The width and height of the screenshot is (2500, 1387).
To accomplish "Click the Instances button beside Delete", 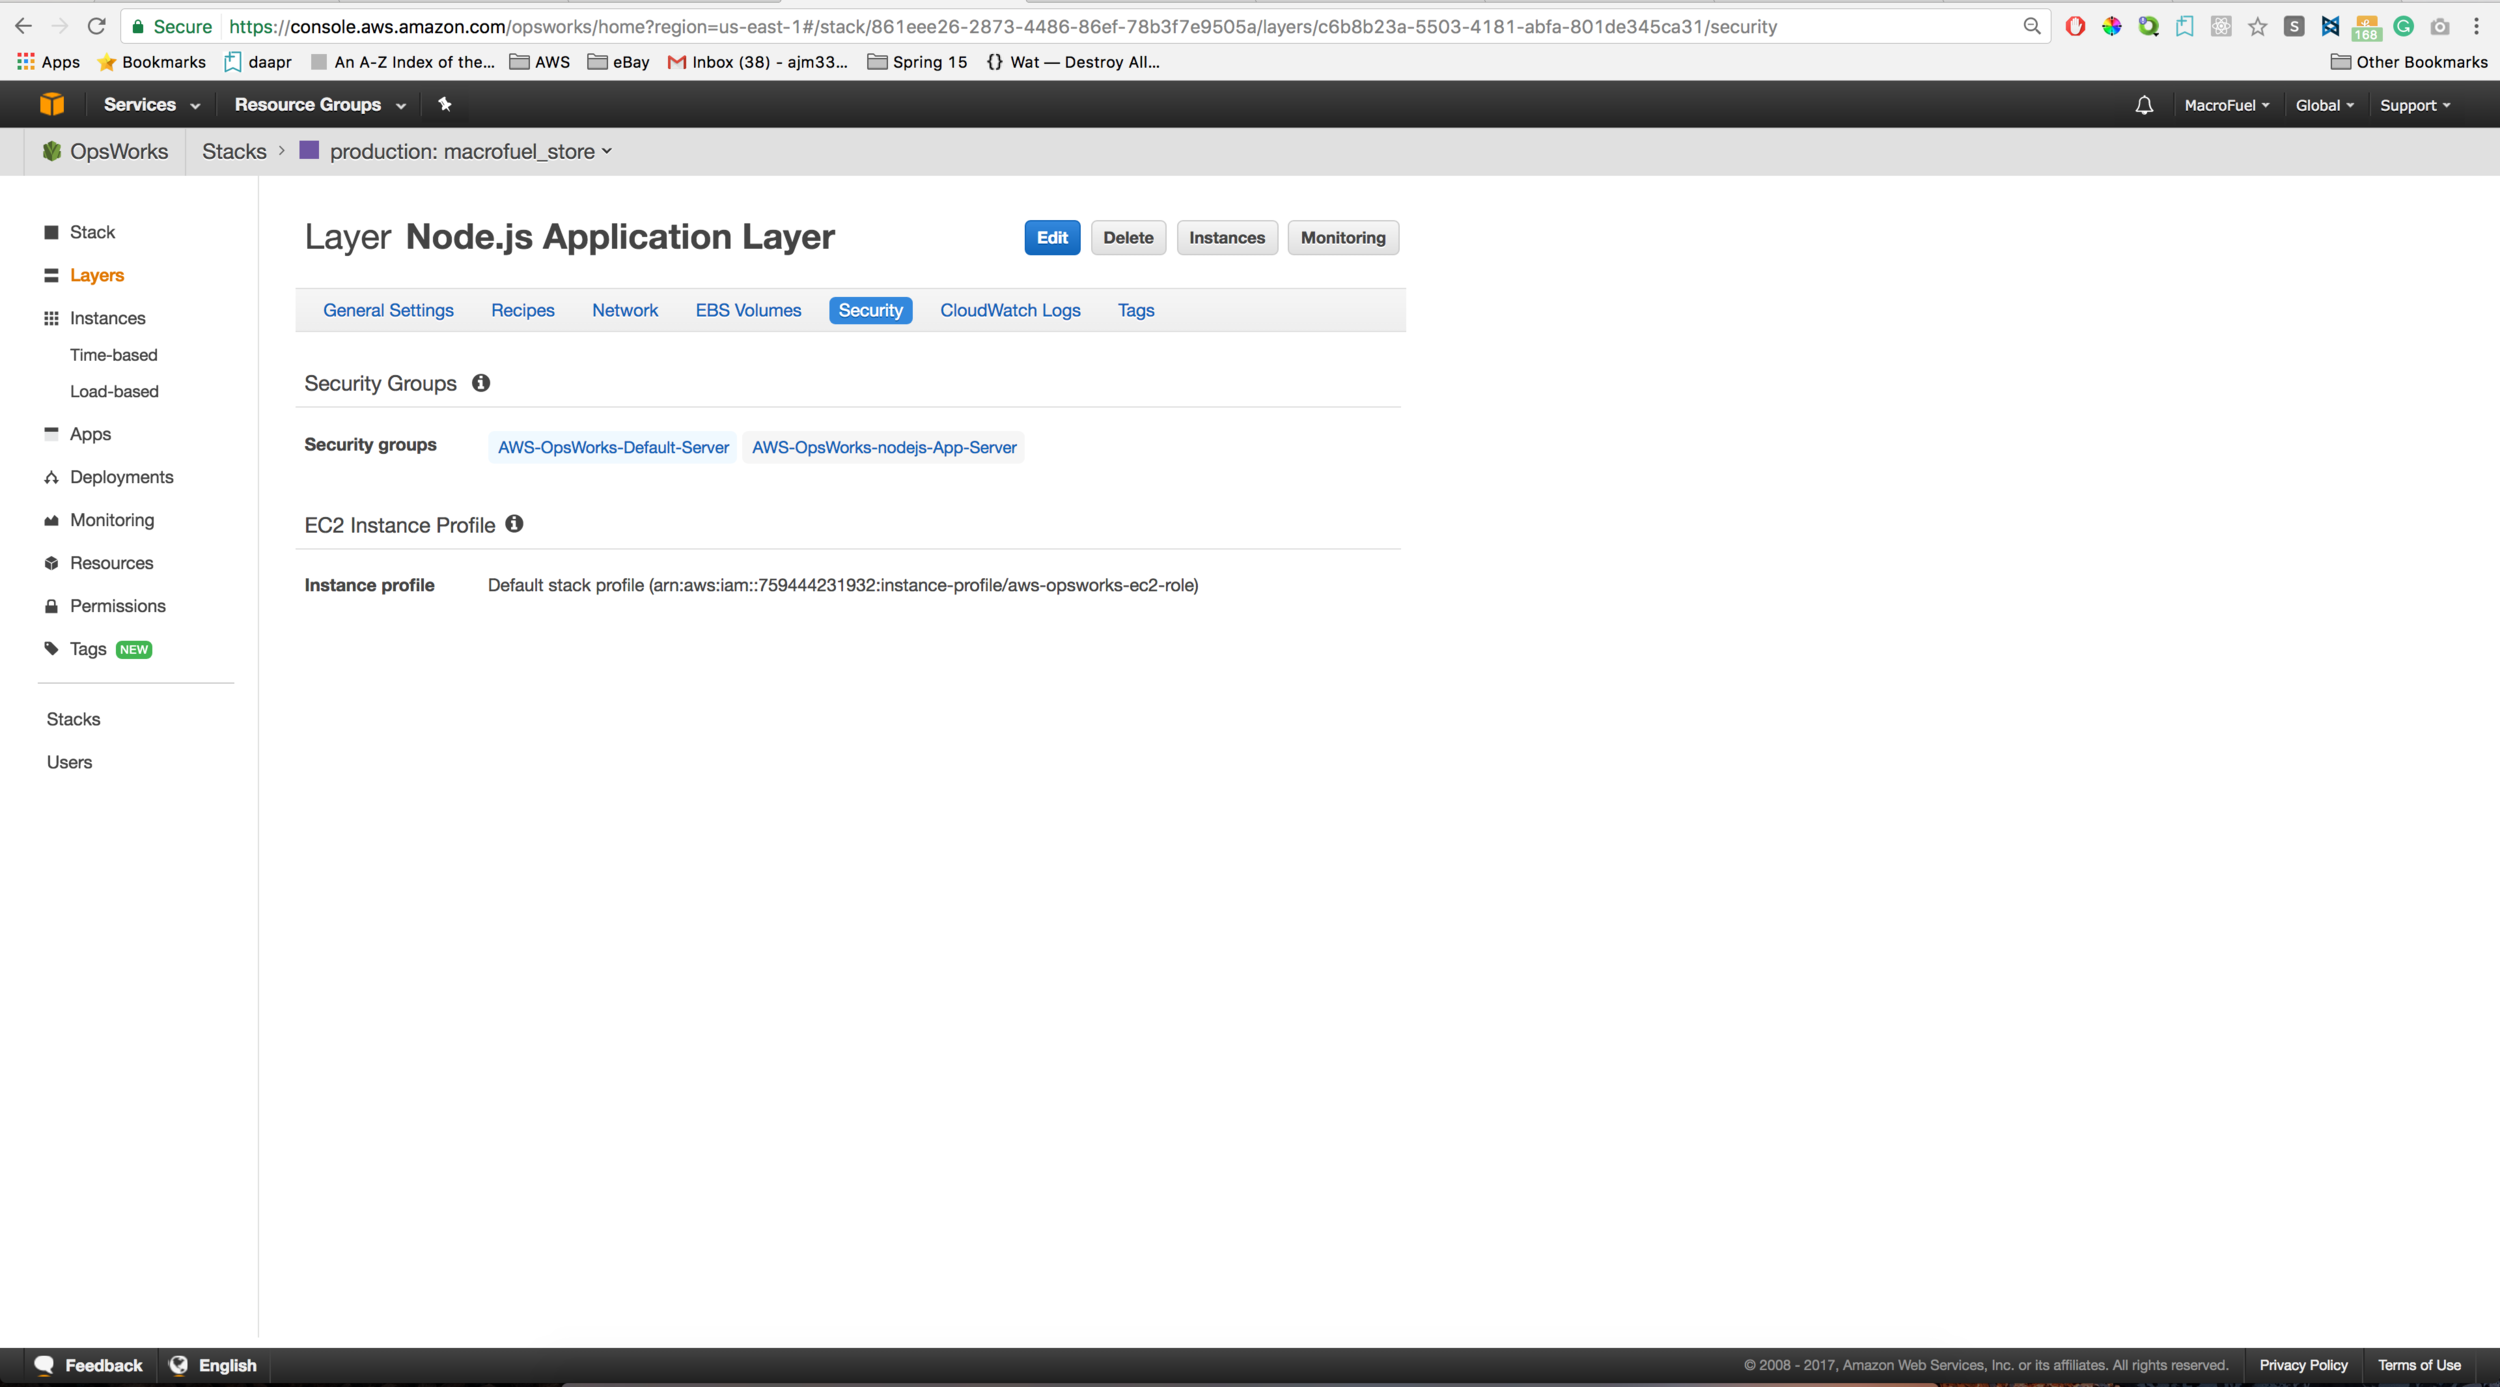I will (1227, 238).
